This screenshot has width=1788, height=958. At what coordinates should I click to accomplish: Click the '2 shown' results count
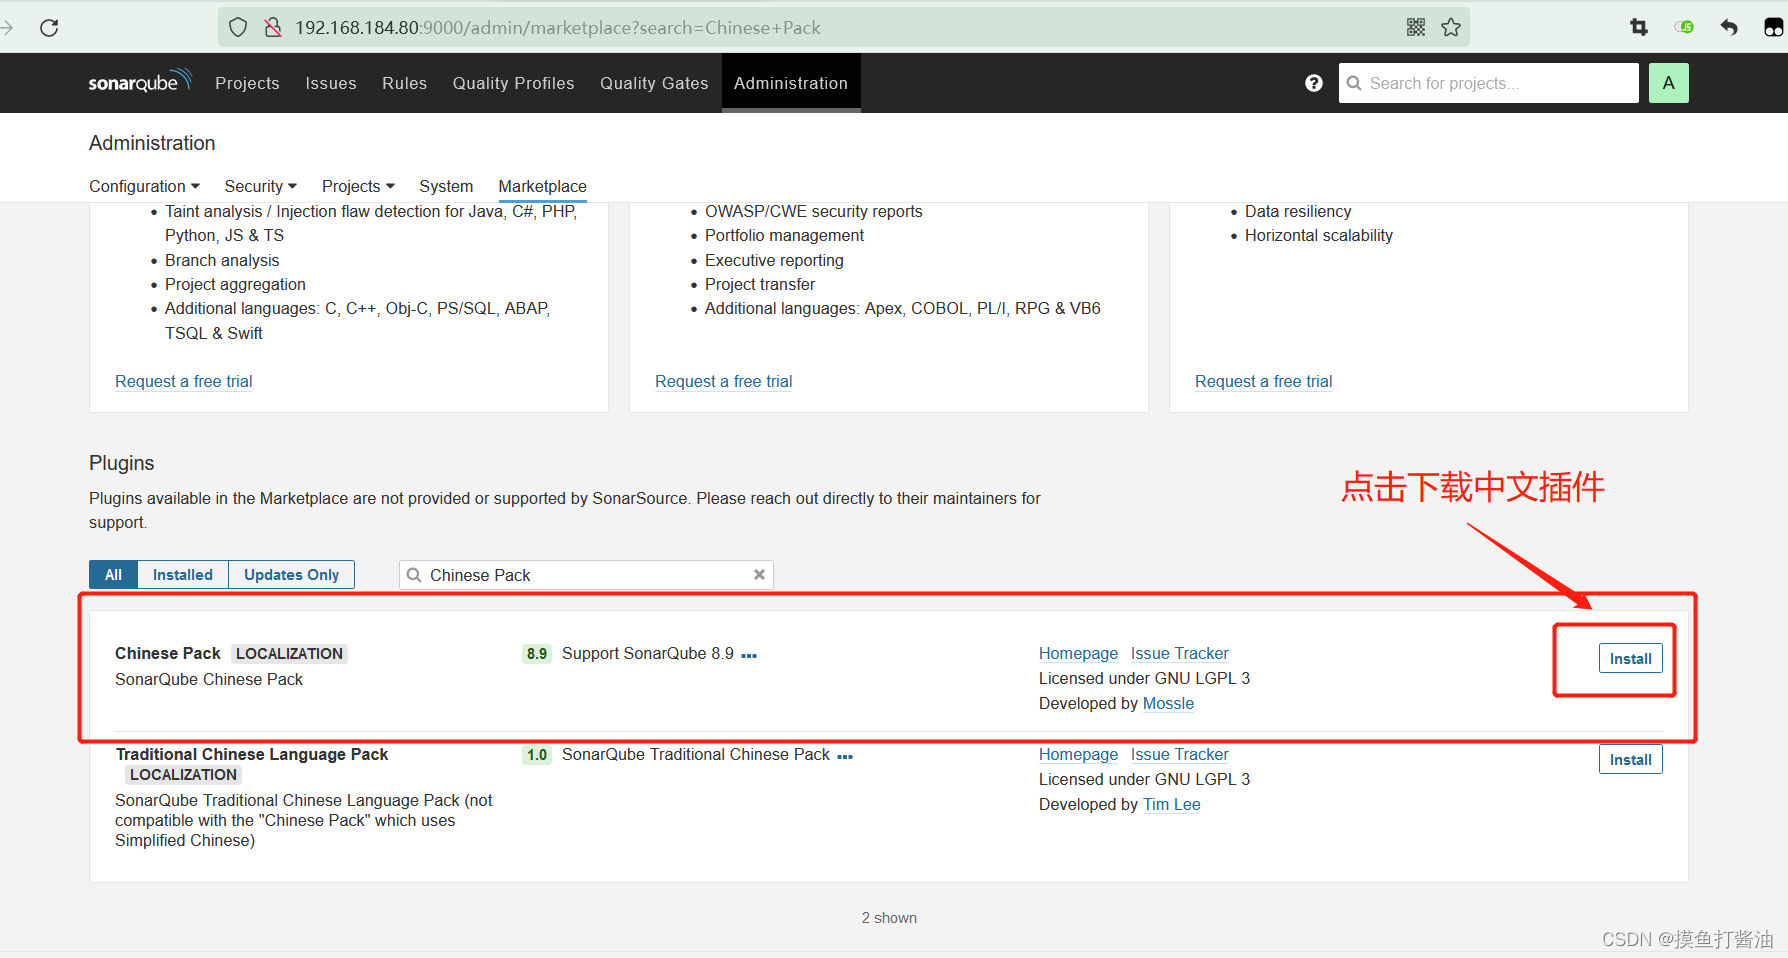coord(889,918)
